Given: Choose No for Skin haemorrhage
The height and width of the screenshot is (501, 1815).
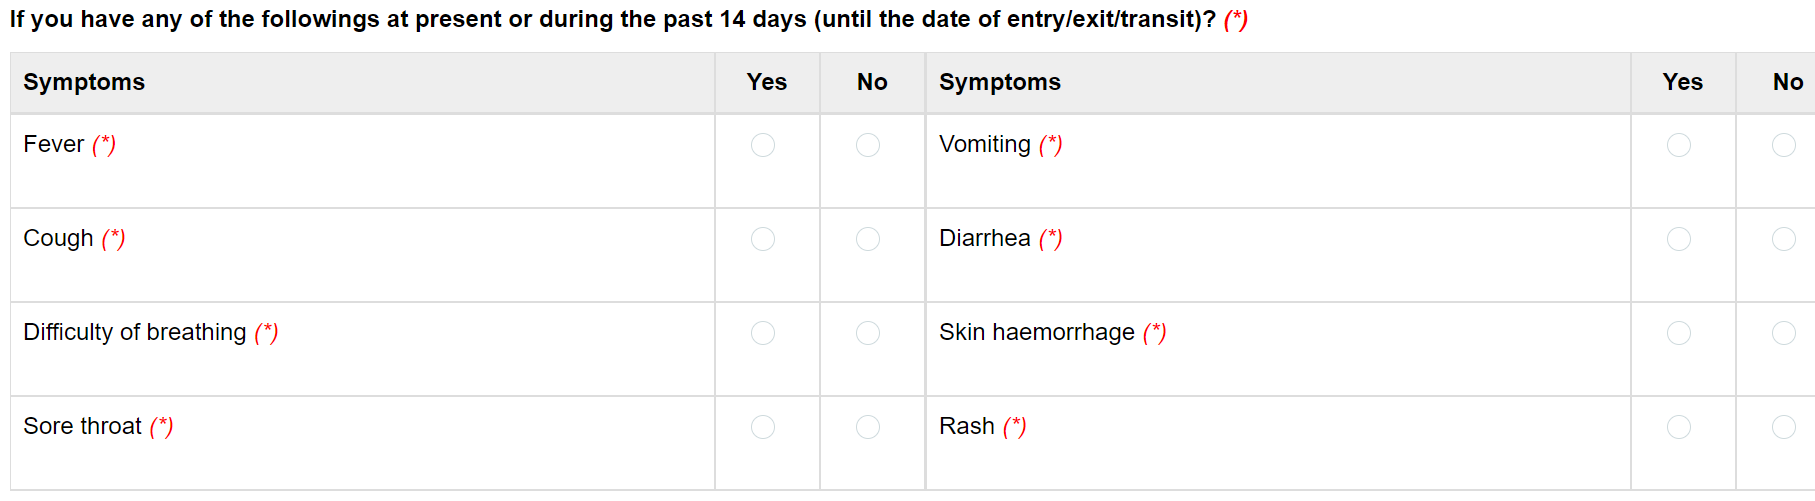Looking at the screenshot, I should pyautogui.click(x=1784, y=333).
